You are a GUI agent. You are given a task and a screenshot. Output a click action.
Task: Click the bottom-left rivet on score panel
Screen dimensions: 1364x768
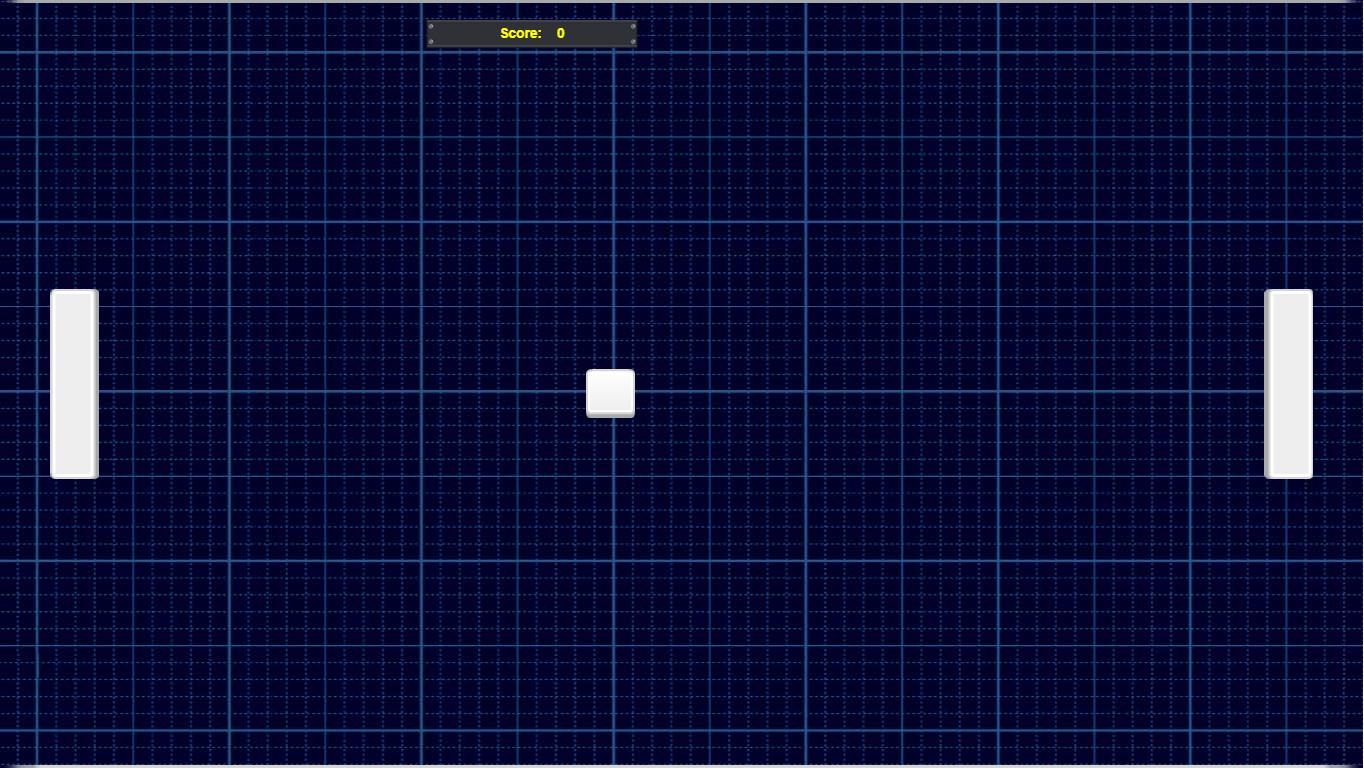tap(432, 42)
